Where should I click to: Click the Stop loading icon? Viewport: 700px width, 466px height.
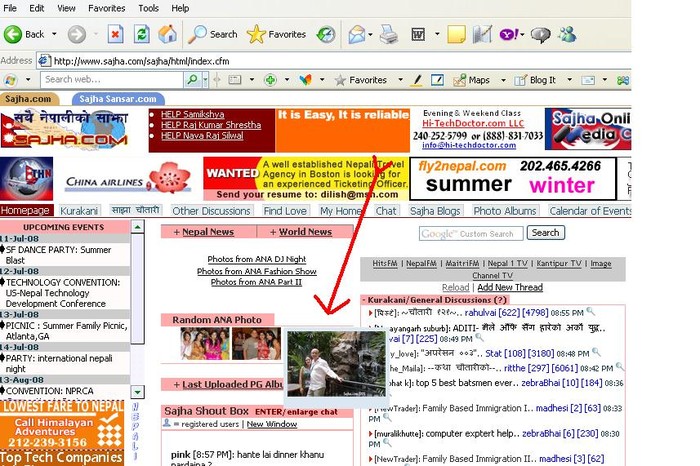pos(115,34)
